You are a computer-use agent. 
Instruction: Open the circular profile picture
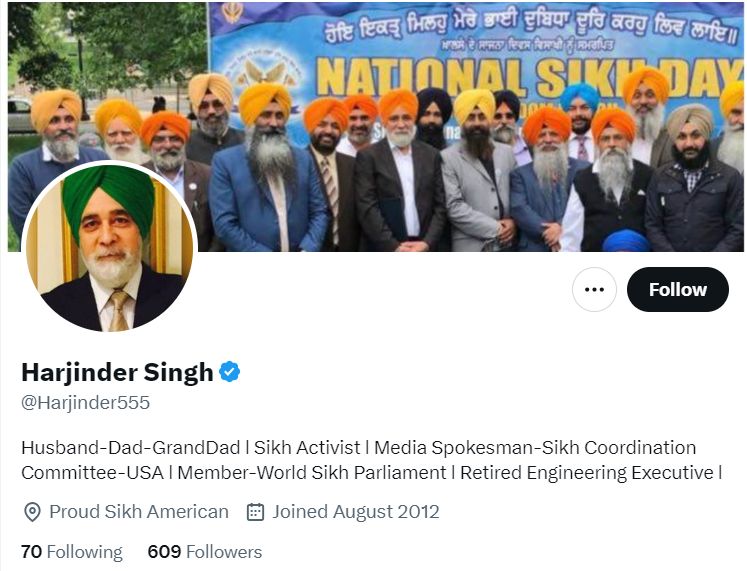tap(110, 248)
